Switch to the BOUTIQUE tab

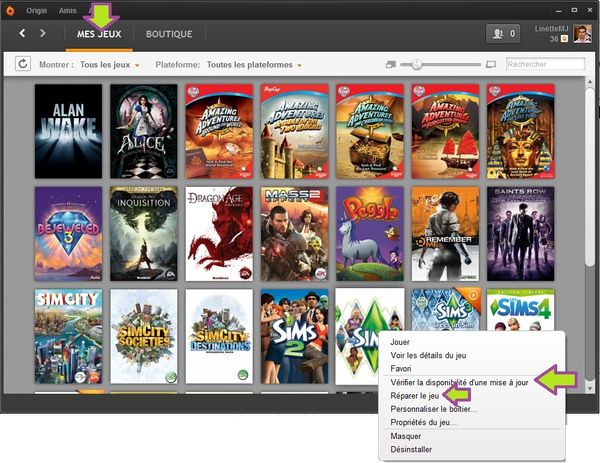[x=169, y=34]
